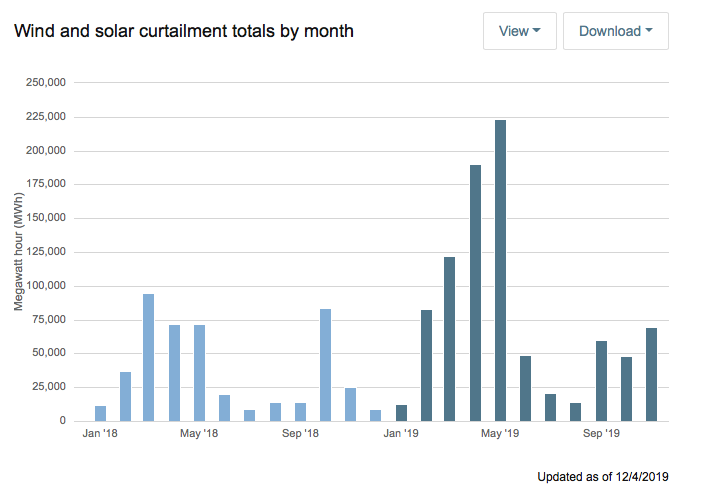Select the Jan '18 curtailment bar
The image size is (707, 494).
(101, 413)
